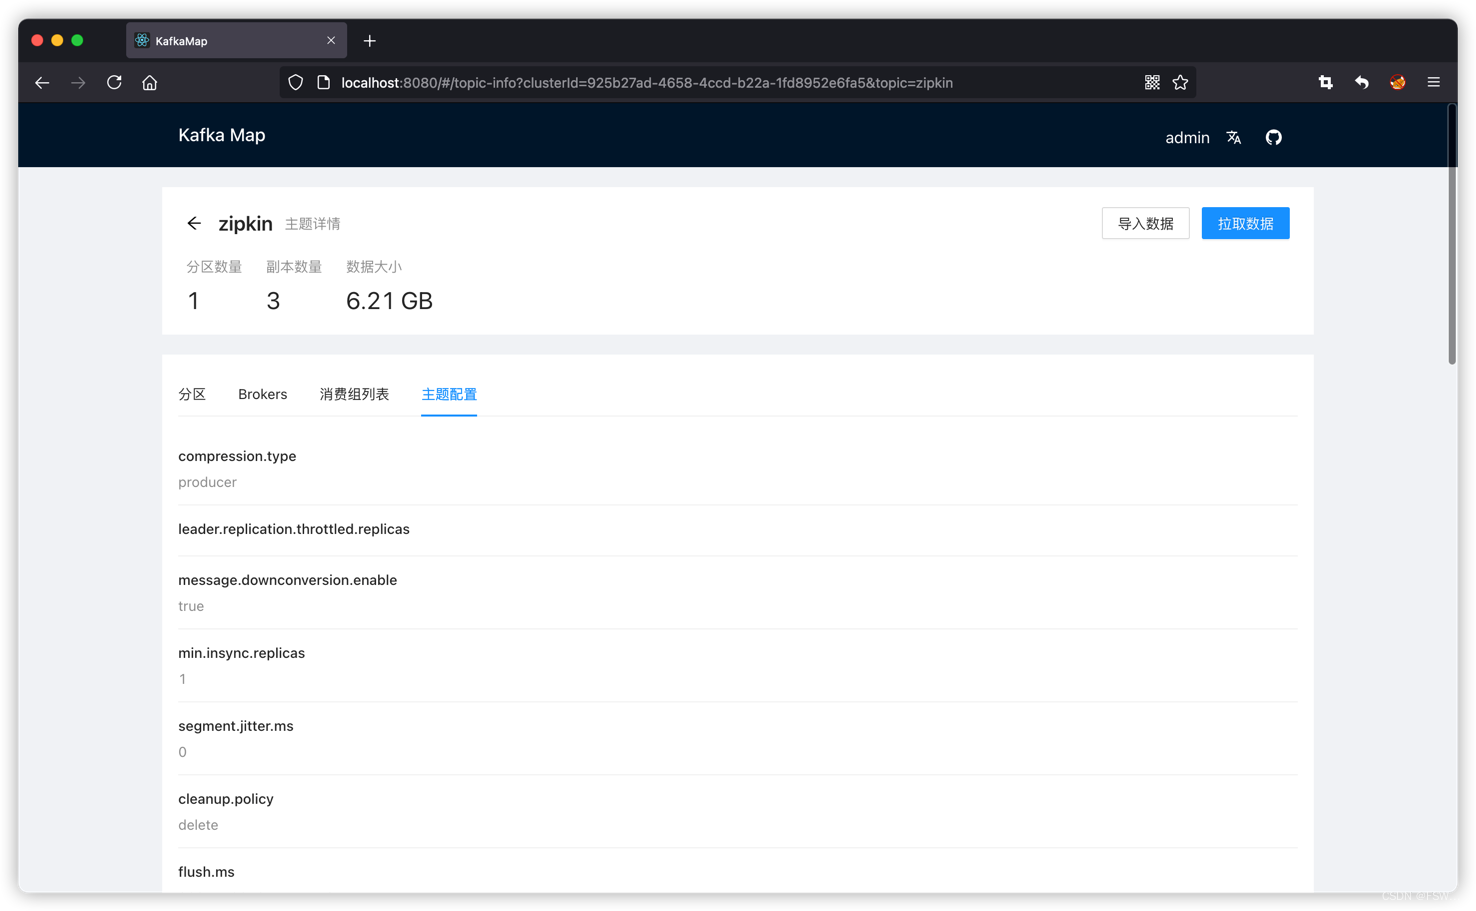Open the site shield protection icon
This screenshot has width=1476, height=911.
[x=295, y=83]
